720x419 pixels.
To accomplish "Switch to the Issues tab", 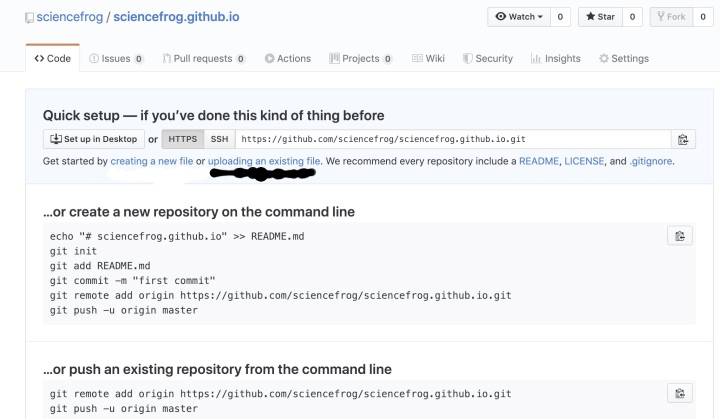I will tap(116, 58).
